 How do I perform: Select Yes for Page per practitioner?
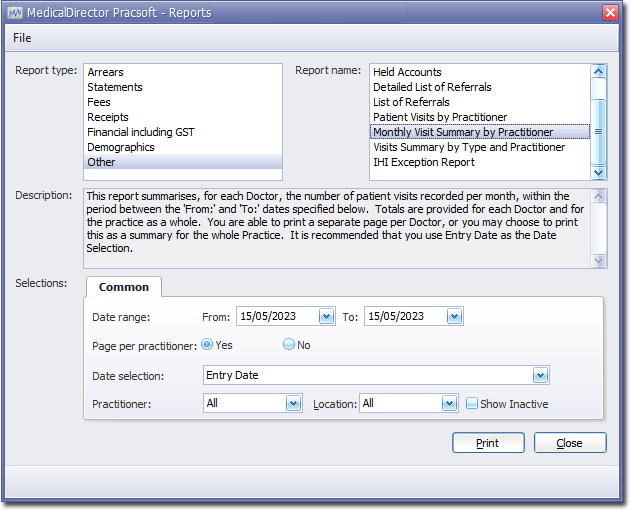tap(207, 344)
